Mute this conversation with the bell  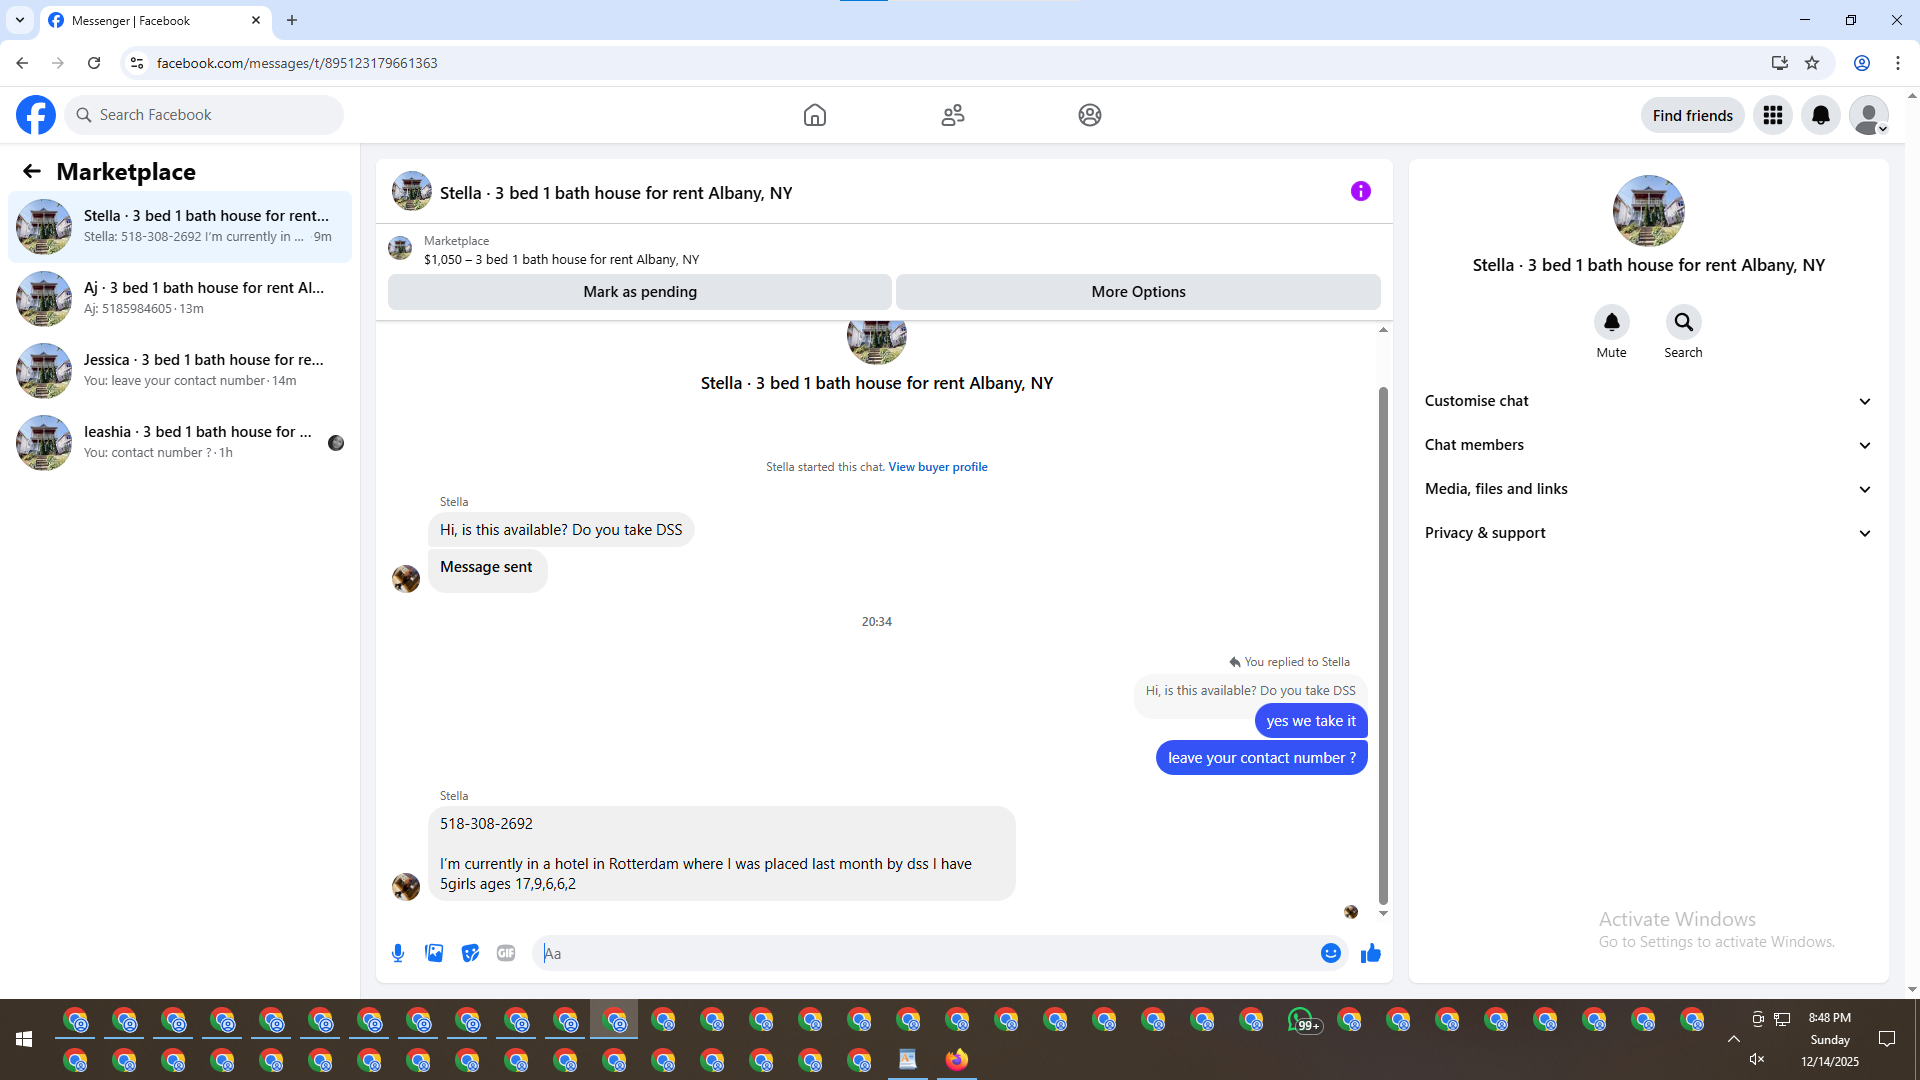click(x=1611, y=322)
